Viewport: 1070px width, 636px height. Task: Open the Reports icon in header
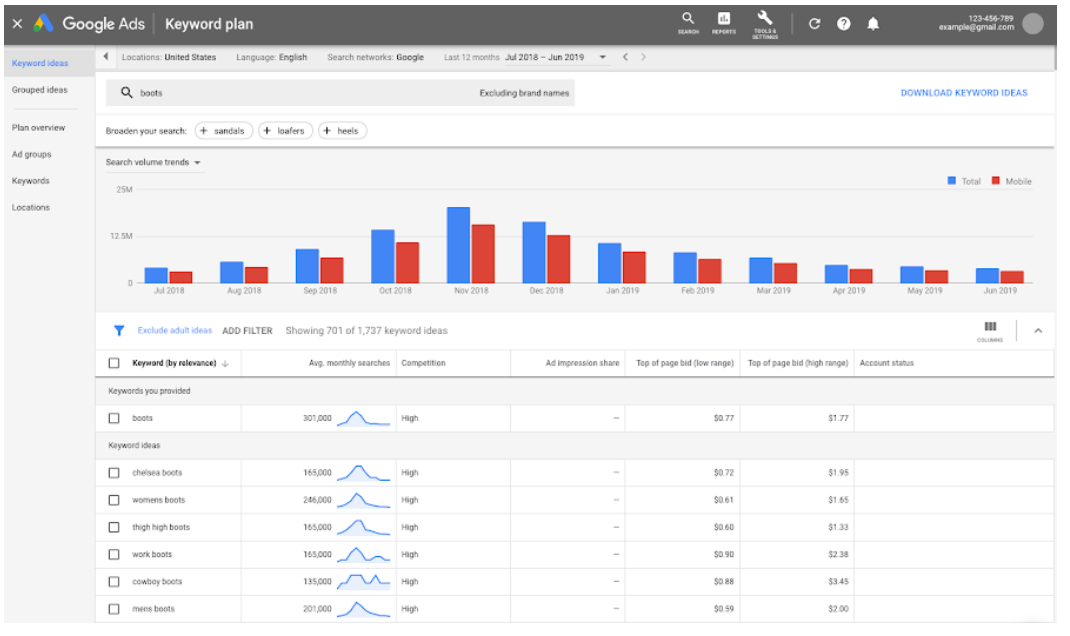724,18
